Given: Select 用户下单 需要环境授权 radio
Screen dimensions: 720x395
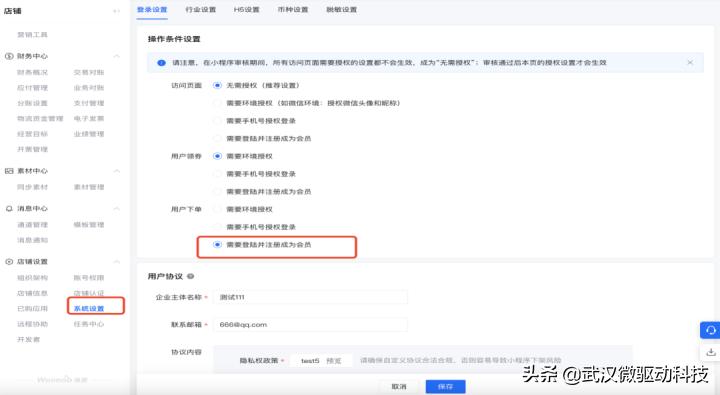Looking at the screenshot, I should tap(217, 209).
